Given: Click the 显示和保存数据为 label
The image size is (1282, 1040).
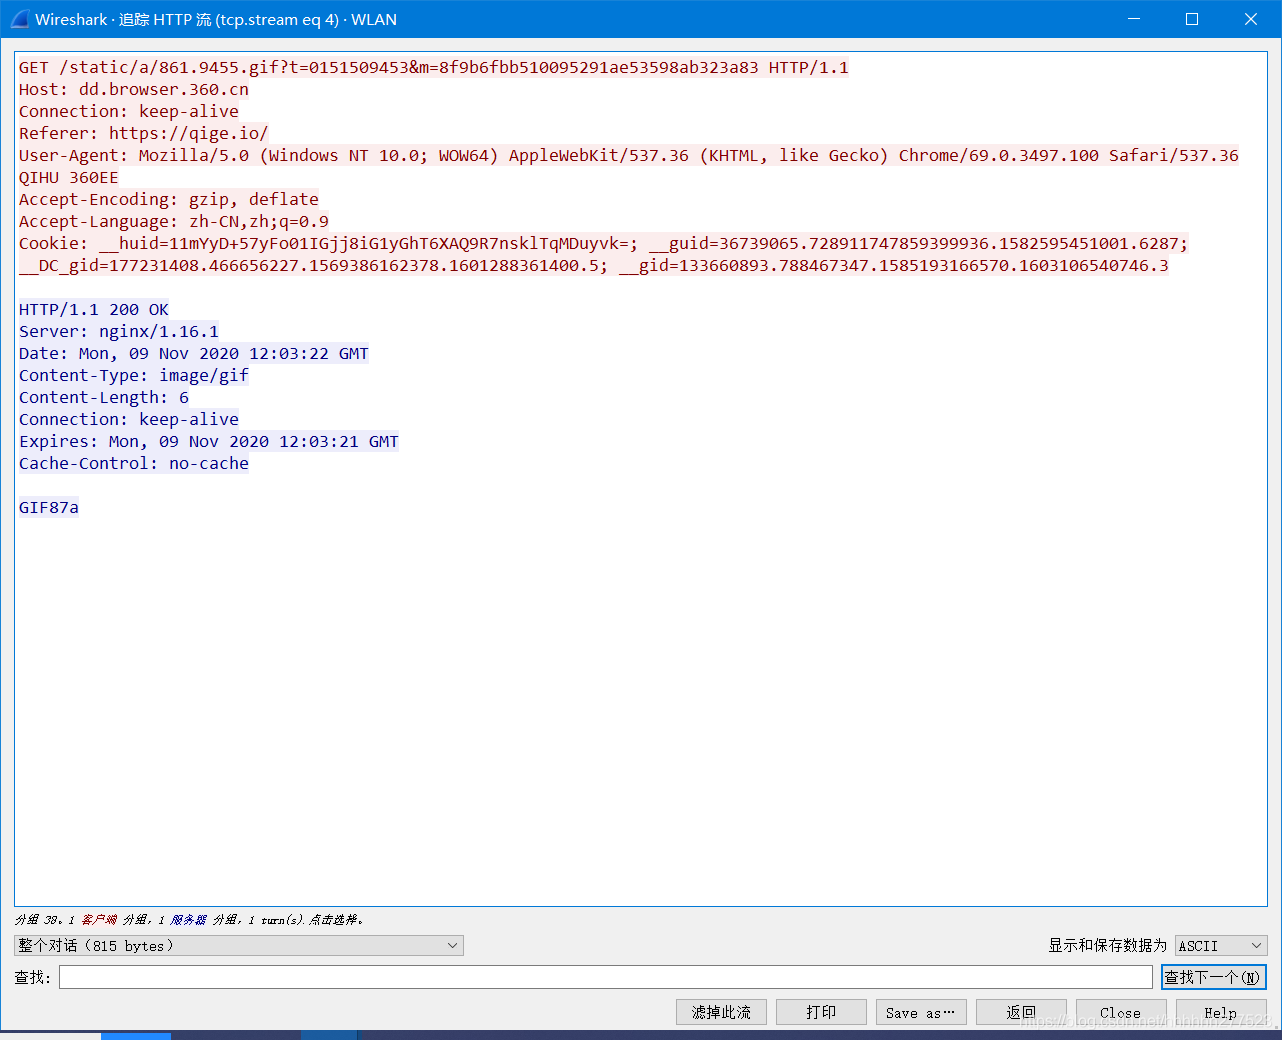Looking at the screenshot, I should pyautogui.click(x=1107, y=945).
